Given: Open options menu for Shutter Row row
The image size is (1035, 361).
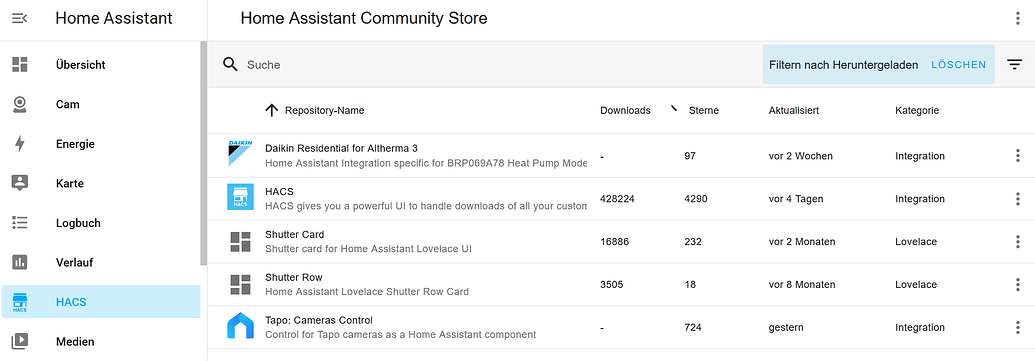Looking at the screenshot, I should coord(1017,284).
